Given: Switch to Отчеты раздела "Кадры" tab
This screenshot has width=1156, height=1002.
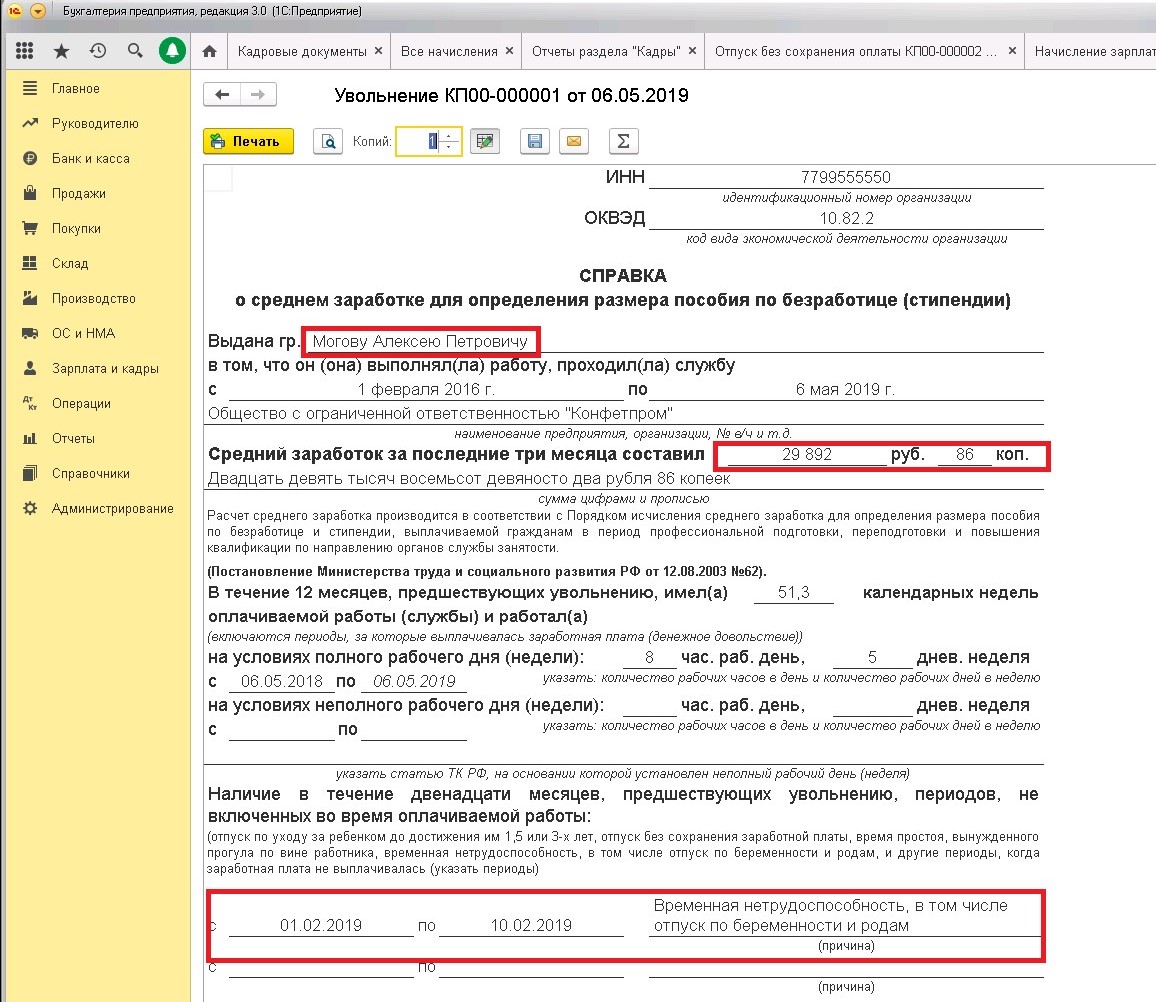Looking at the screenshot, I should [606, 51].
